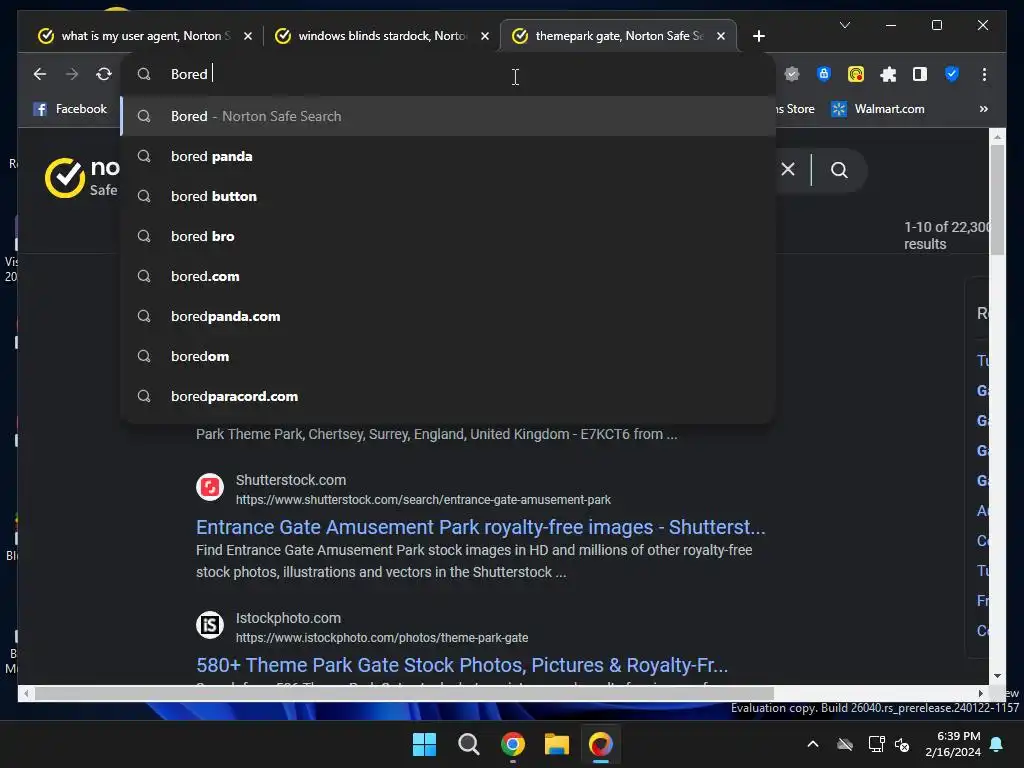This screenshot has height=768, width=1024.
Task: Open 'Entrance Gate Amusement Park' Shutterstock result
Action: coord(481,527)
